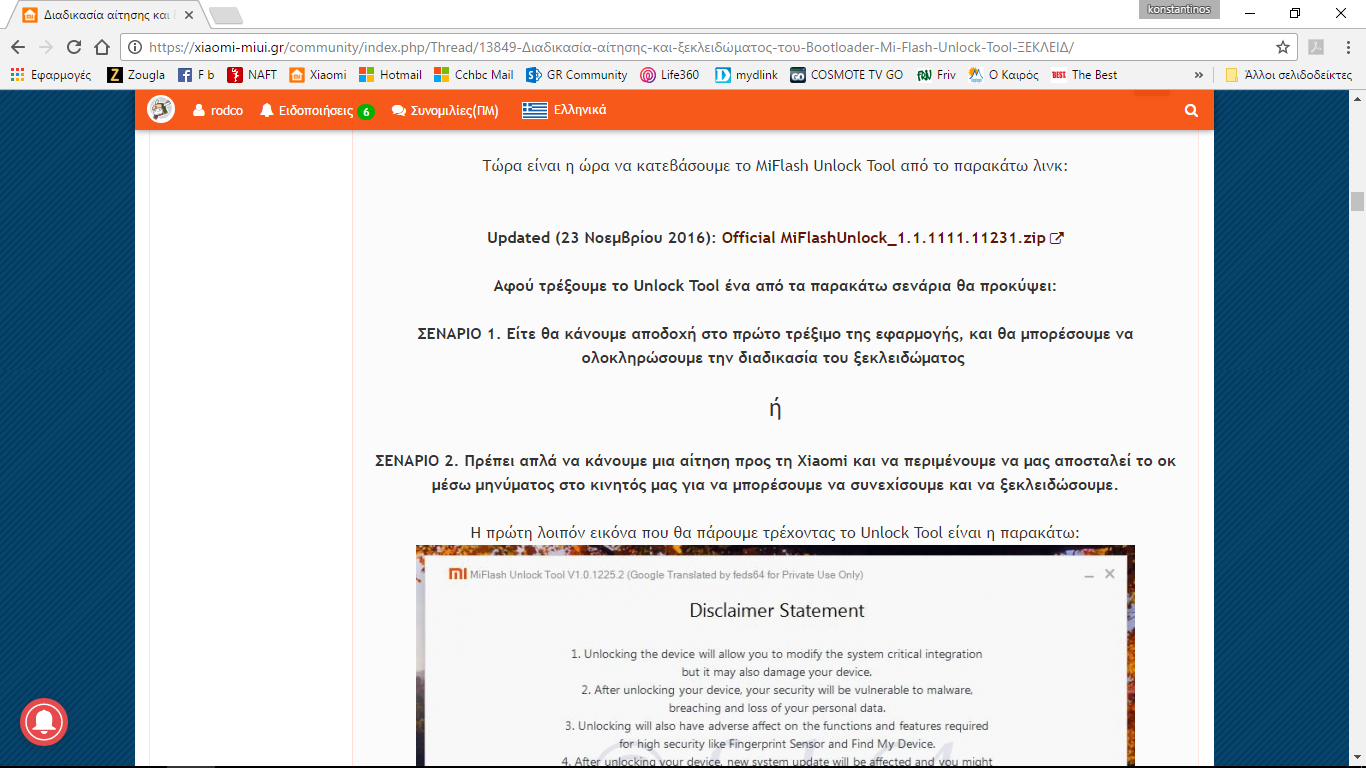Click the user avatar in forum header
Image resolution: width=1366 pixels, height=768 pixels.
[x=161, y=110]
